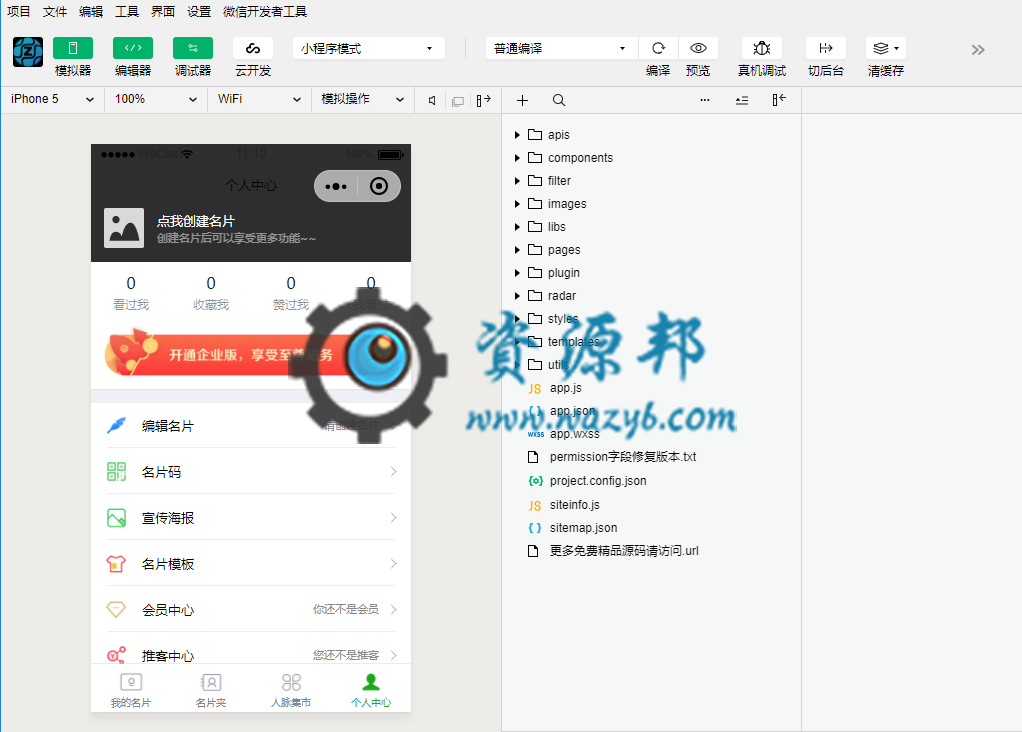Switch to 我的名片 tab
The image size is (1022, 732).
point(131,690)
